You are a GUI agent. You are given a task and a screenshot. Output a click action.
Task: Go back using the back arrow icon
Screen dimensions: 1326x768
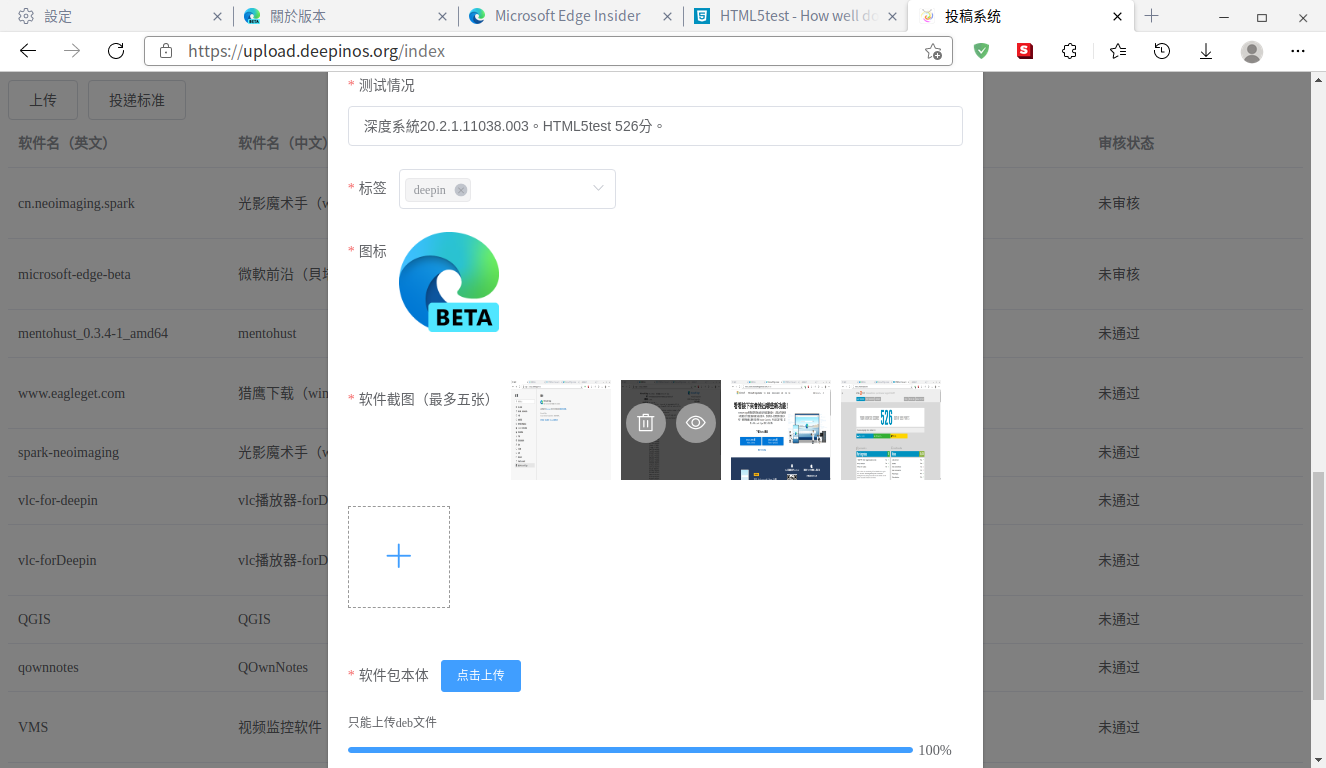point(27,50)
